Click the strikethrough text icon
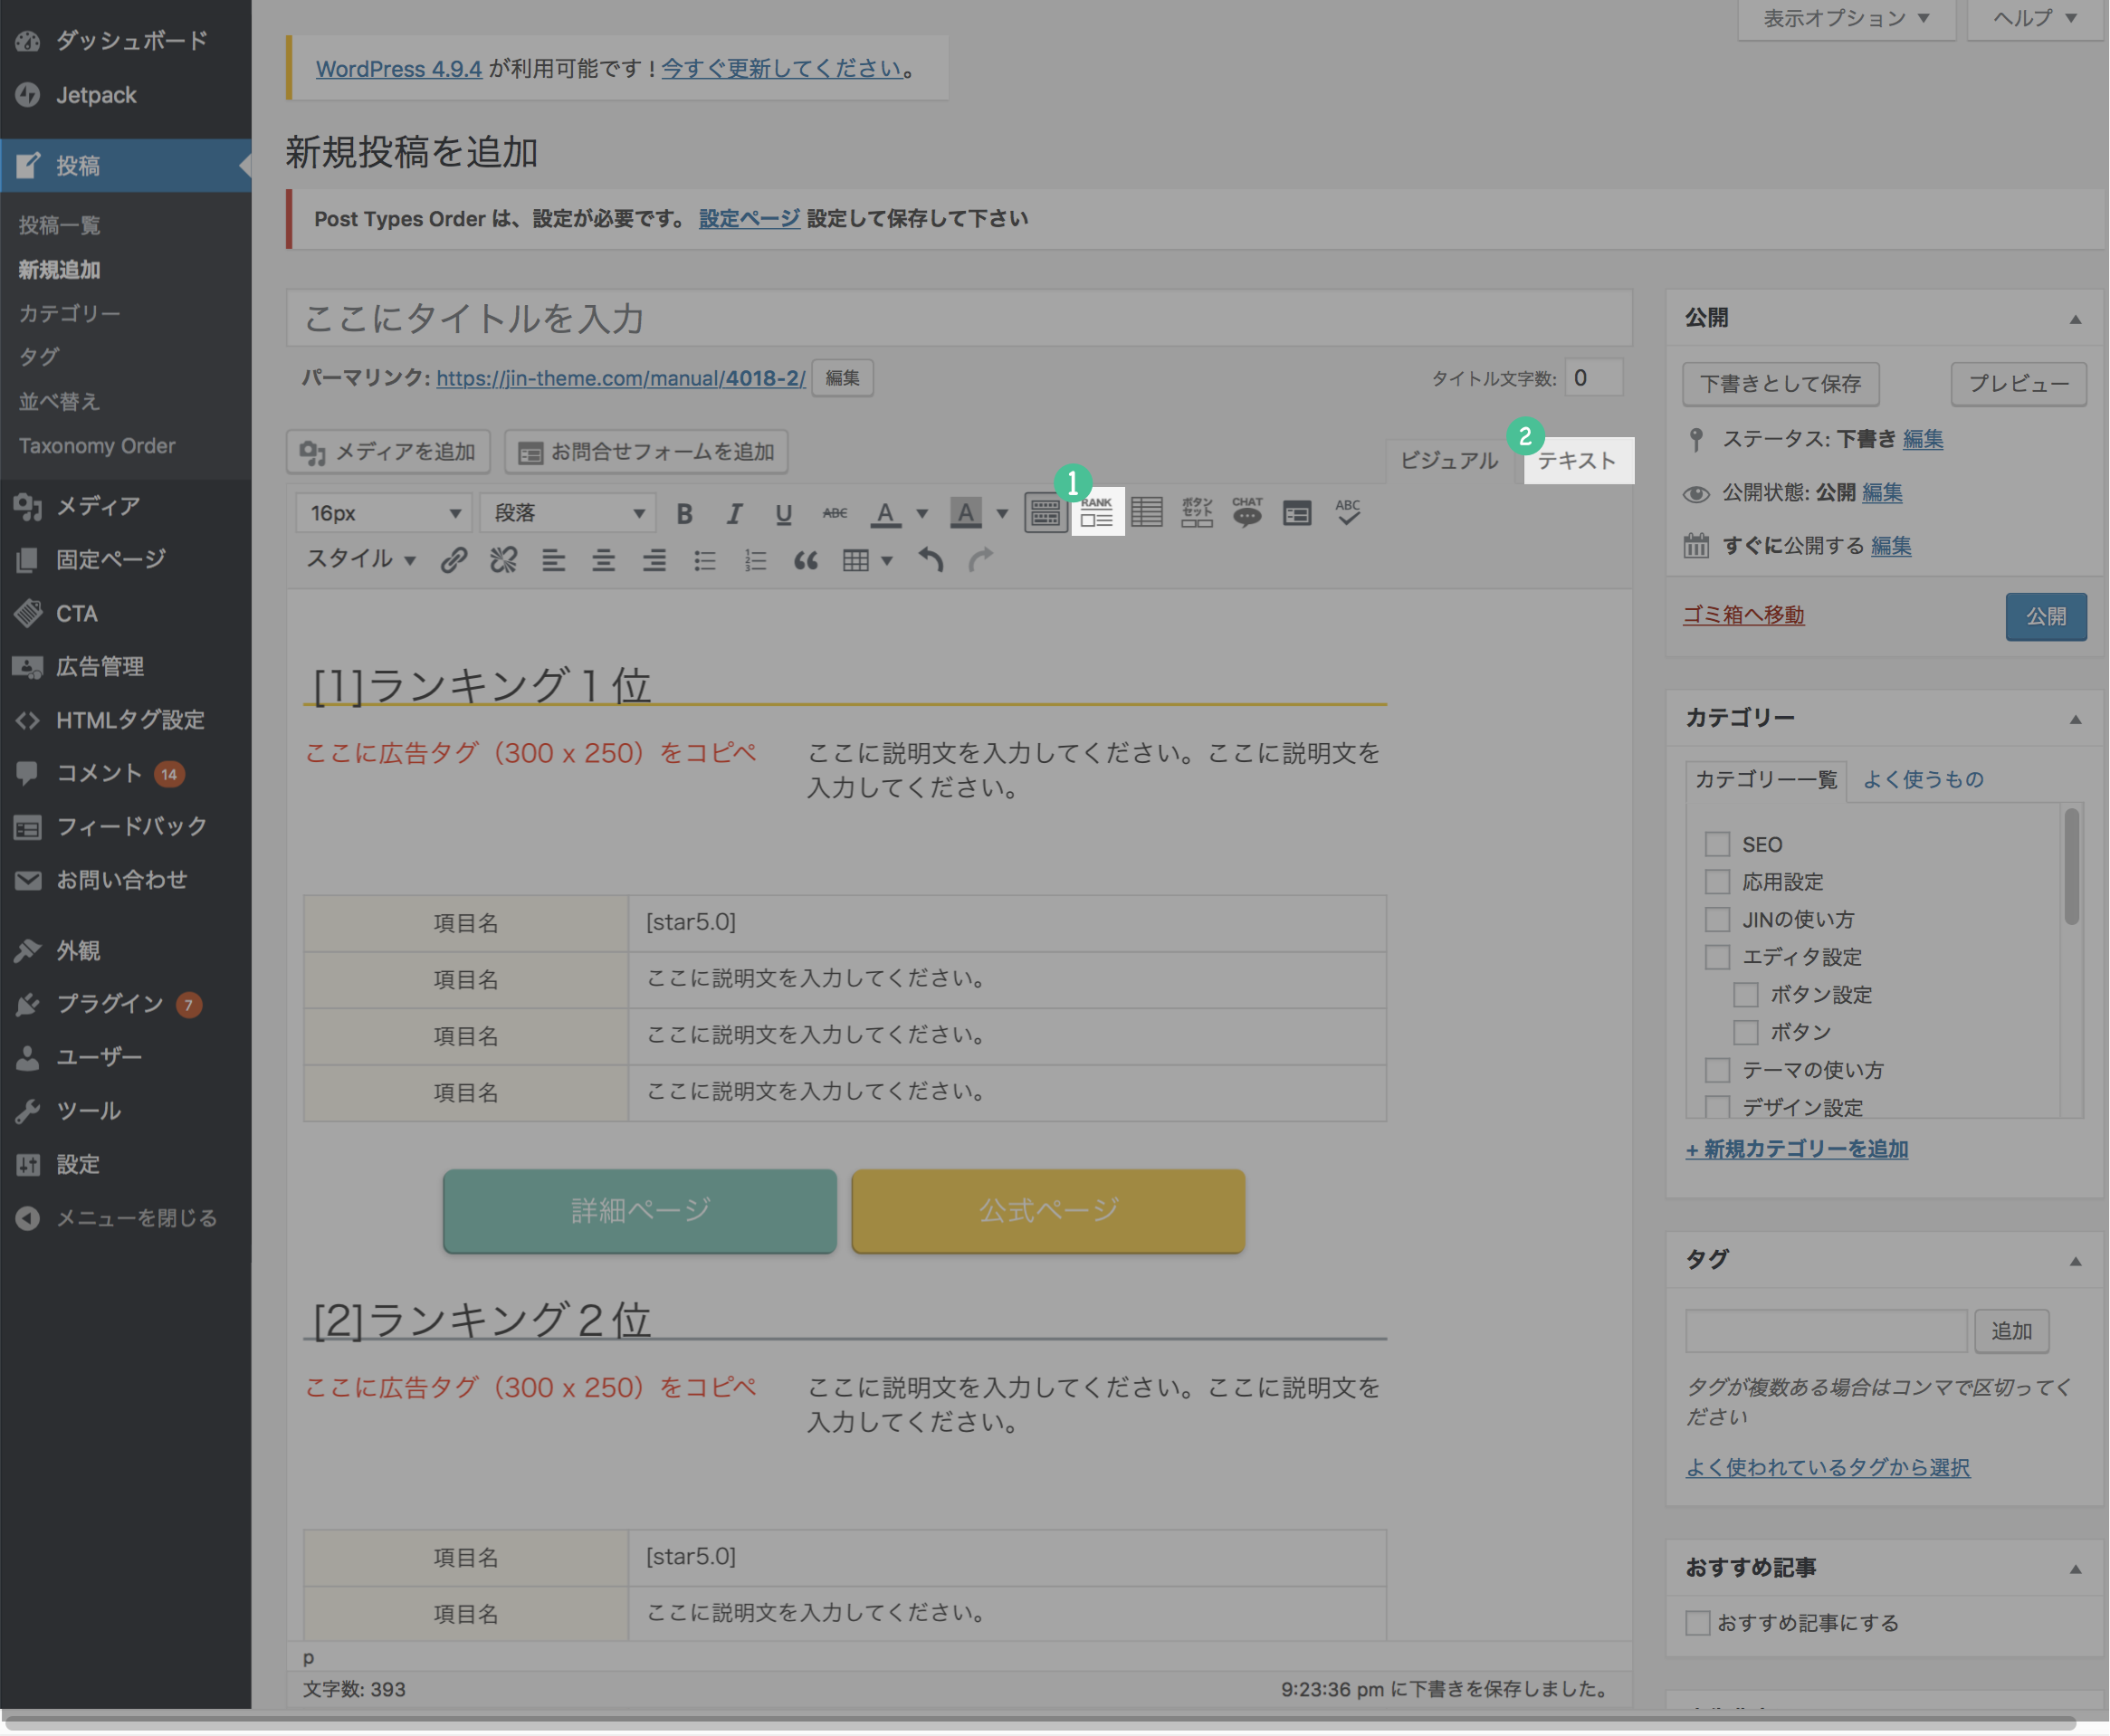 [833, 511]
